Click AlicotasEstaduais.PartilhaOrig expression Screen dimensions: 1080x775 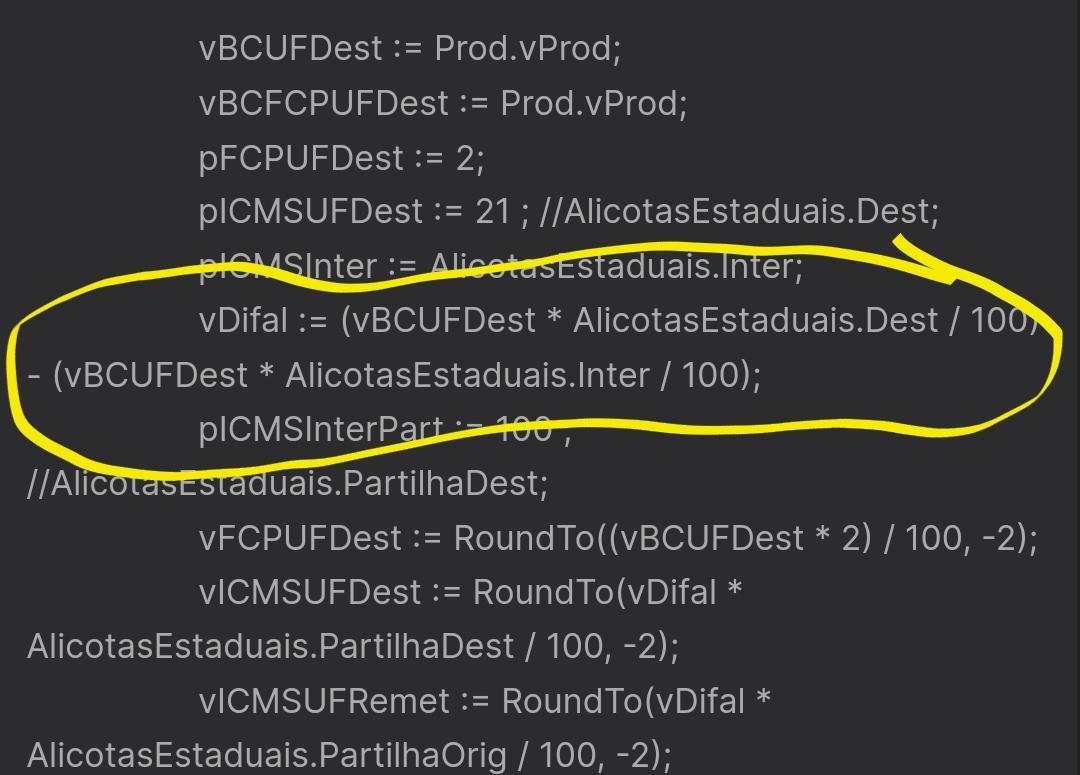pyautogui.click(x=267, y=756)
